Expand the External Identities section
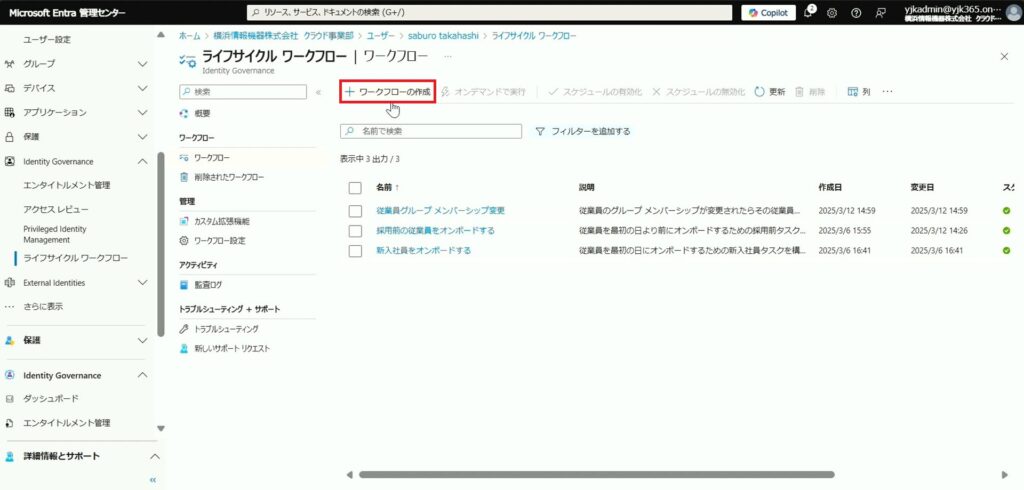Image resolution: width=1024 pixels, height=490 pixels. (142, 283)
